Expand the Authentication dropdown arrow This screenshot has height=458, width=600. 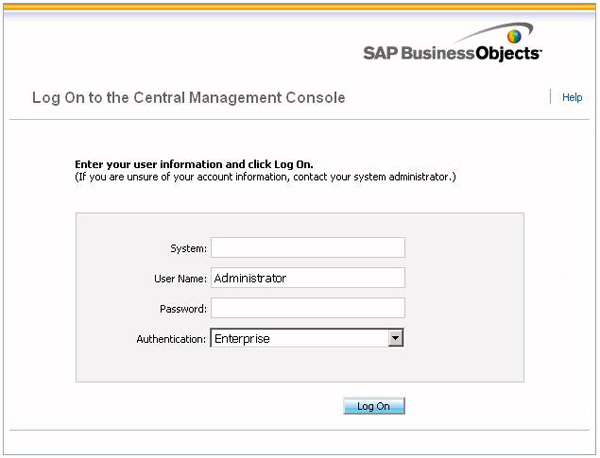point(395,339)
